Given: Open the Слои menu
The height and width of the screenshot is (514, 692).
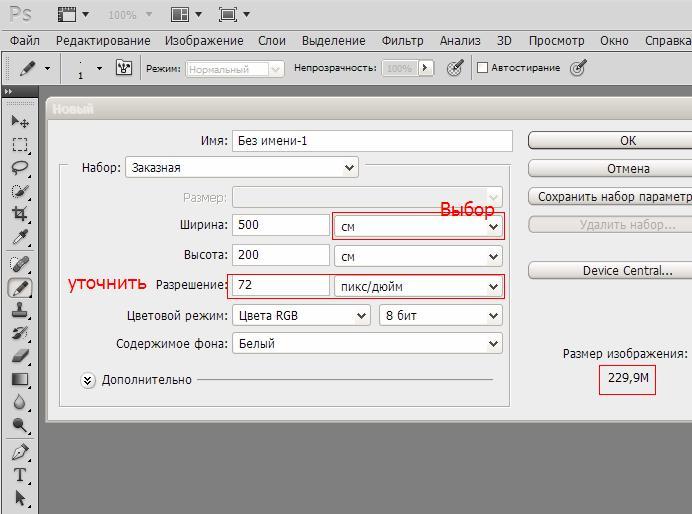Looking at the screenshot, I should (272, 41).
